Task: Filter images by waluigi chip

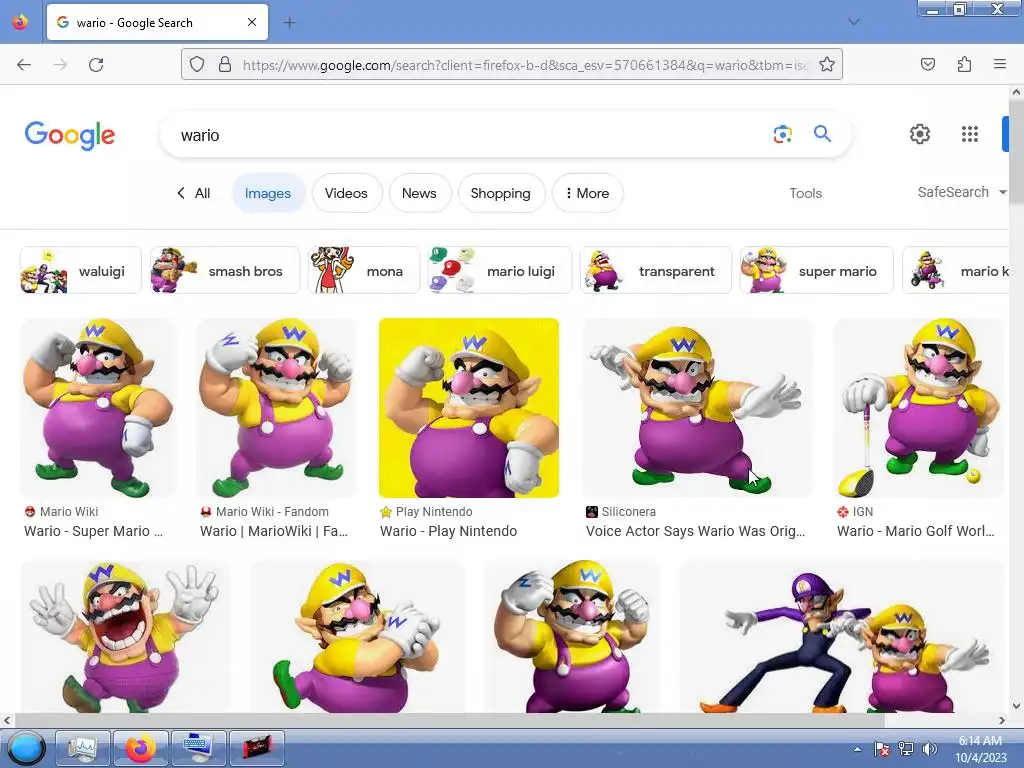Action: coord(81,270)
